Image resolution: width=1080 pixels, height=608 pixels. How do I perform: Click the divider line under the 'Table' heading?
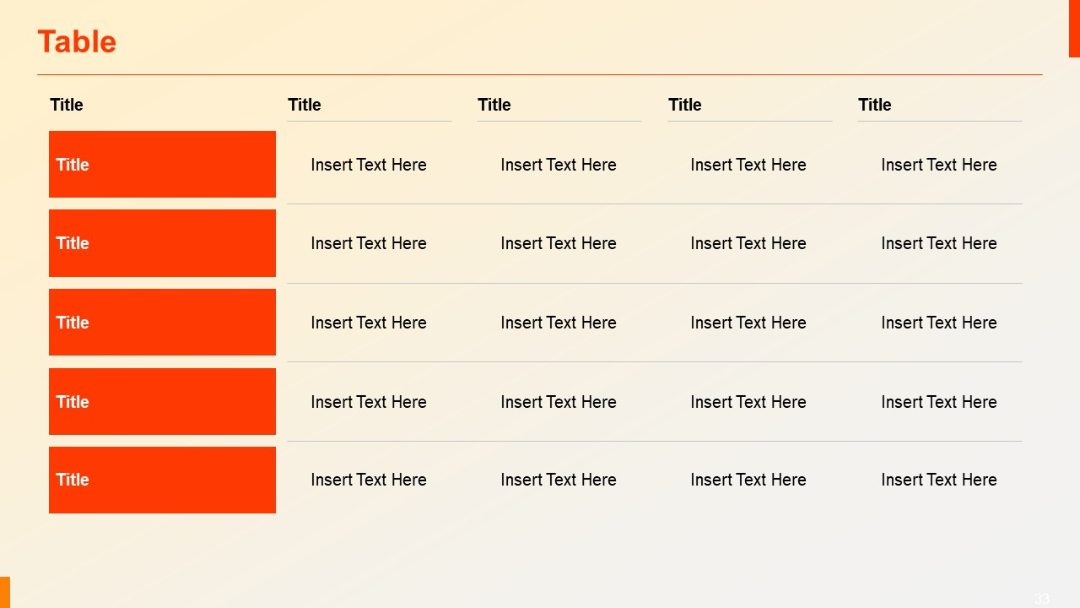point(540,73)
